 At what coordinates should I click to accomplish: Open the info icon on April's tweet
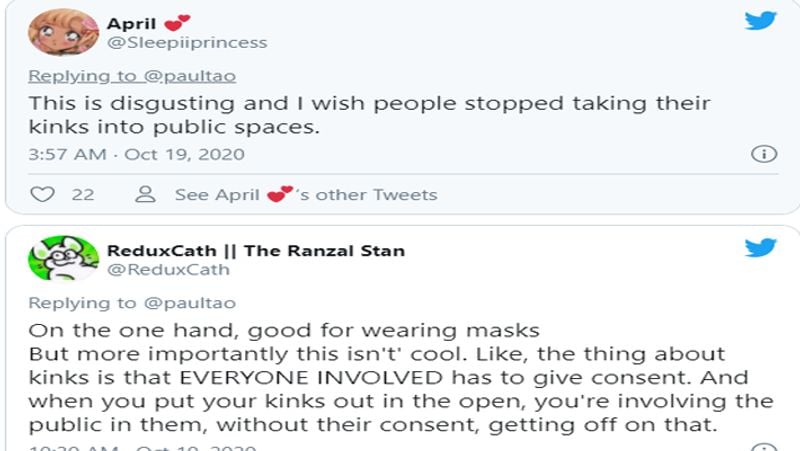(764, 154)
